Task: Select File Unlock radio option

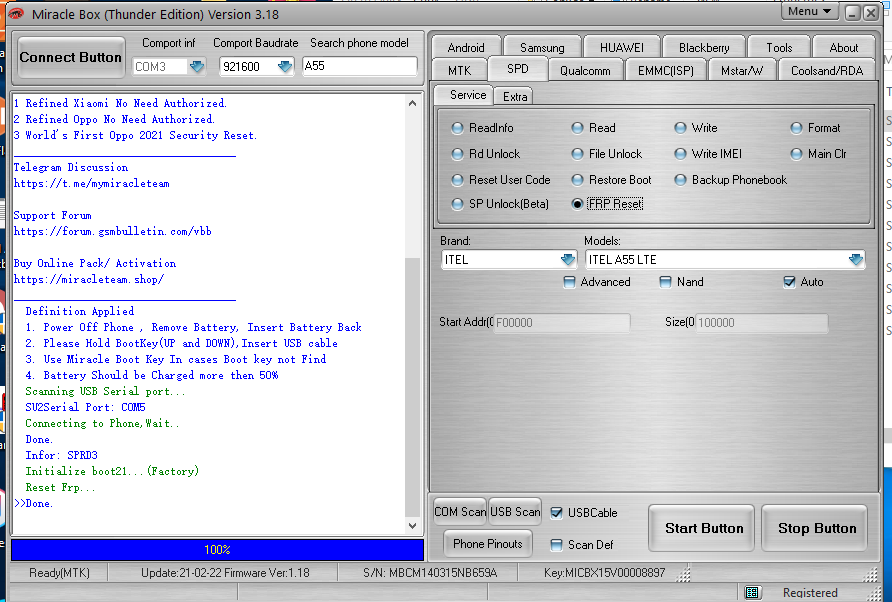Action: [x=577, y=154]
